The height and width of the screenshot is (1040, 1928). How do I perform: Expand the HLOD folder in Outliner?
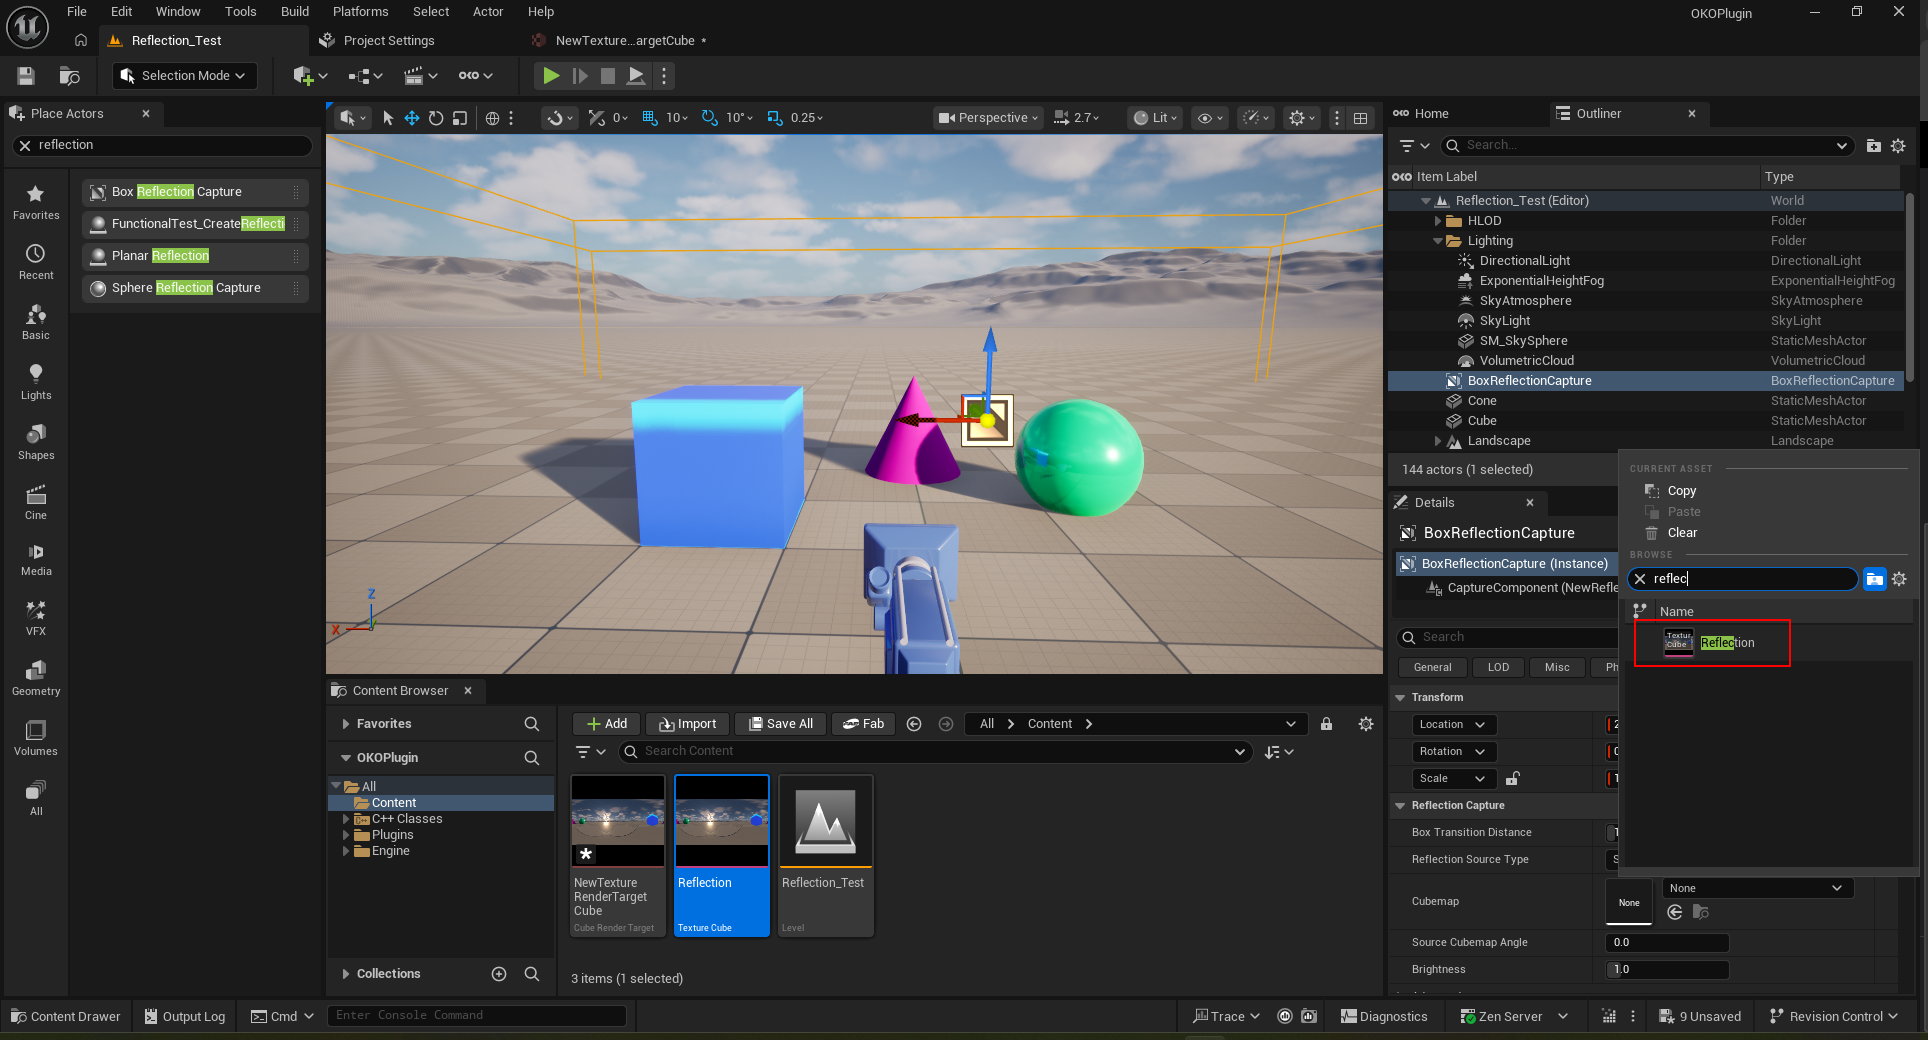(x=1438, y=221)
